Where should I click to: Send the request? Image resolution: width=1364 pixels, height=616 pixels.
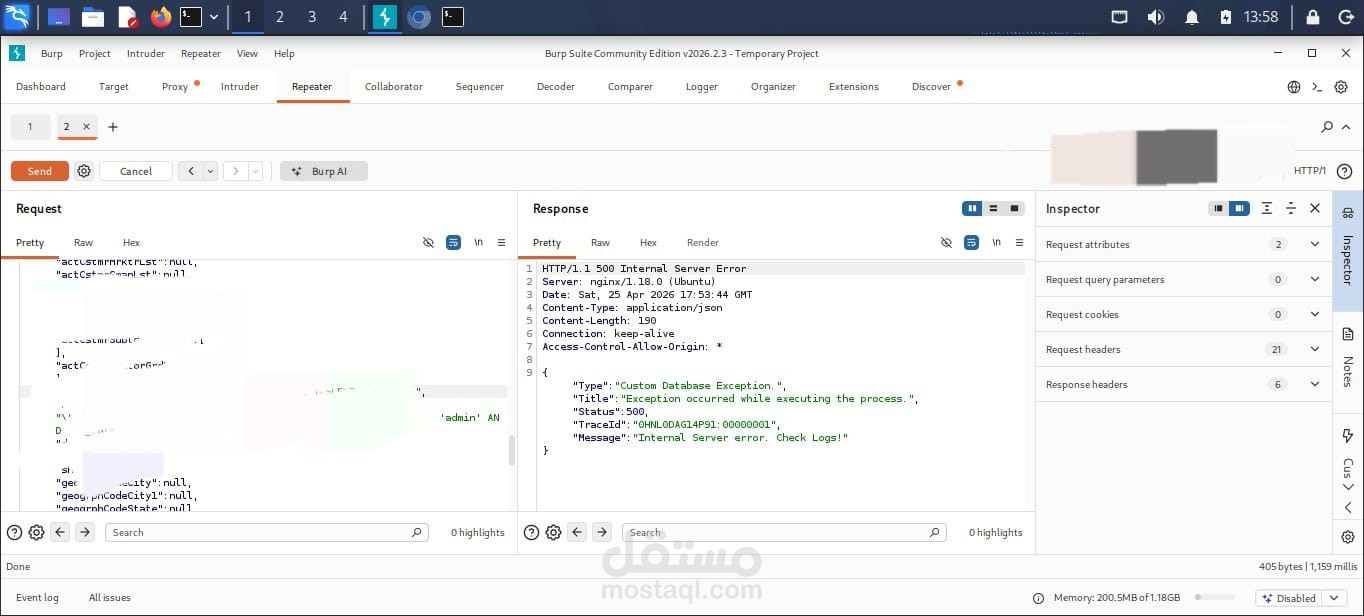[40, 171]
